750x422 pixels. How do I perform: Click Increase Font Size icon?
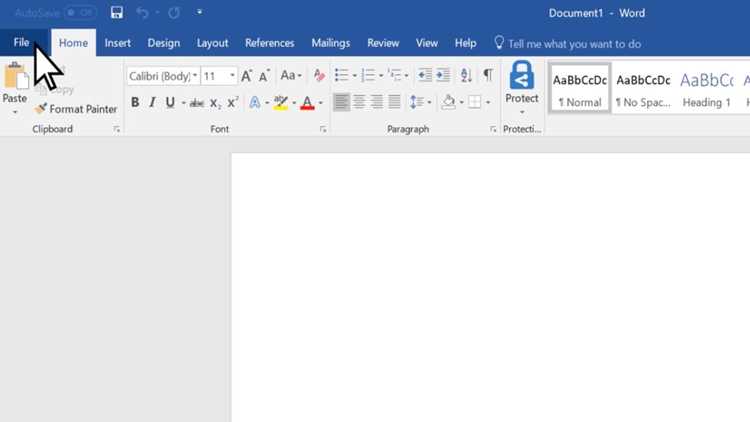246,76
